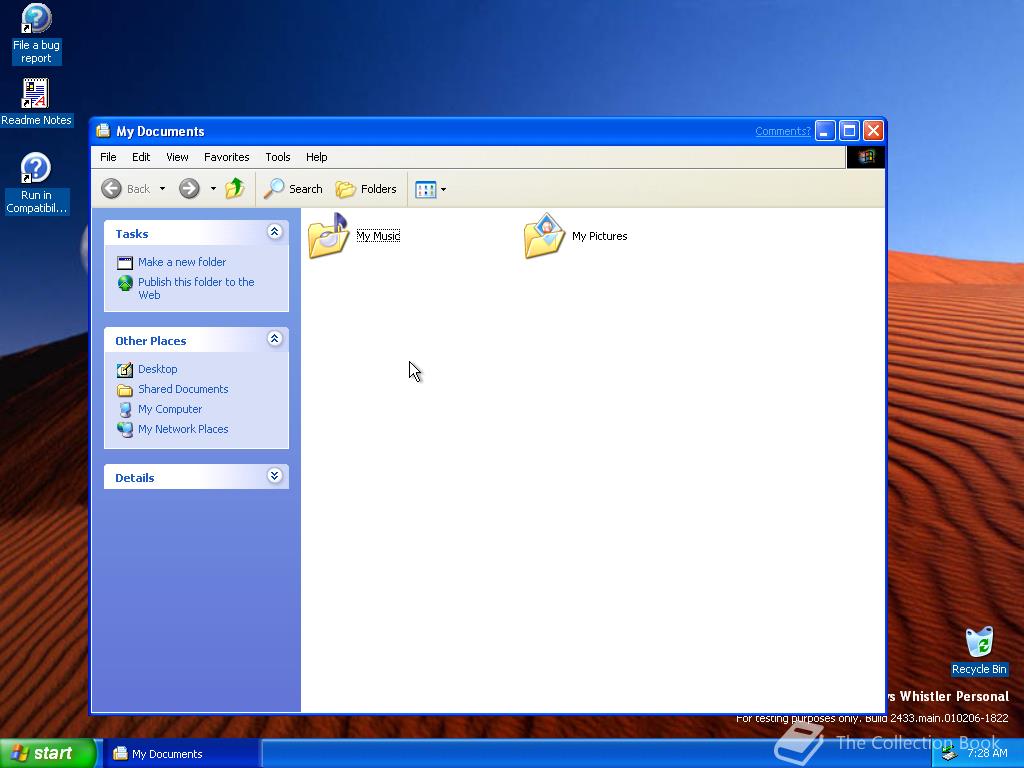This screenshot has width=1024, height=768.
Task: Open the Help menu
Action: tap(317, 157)
